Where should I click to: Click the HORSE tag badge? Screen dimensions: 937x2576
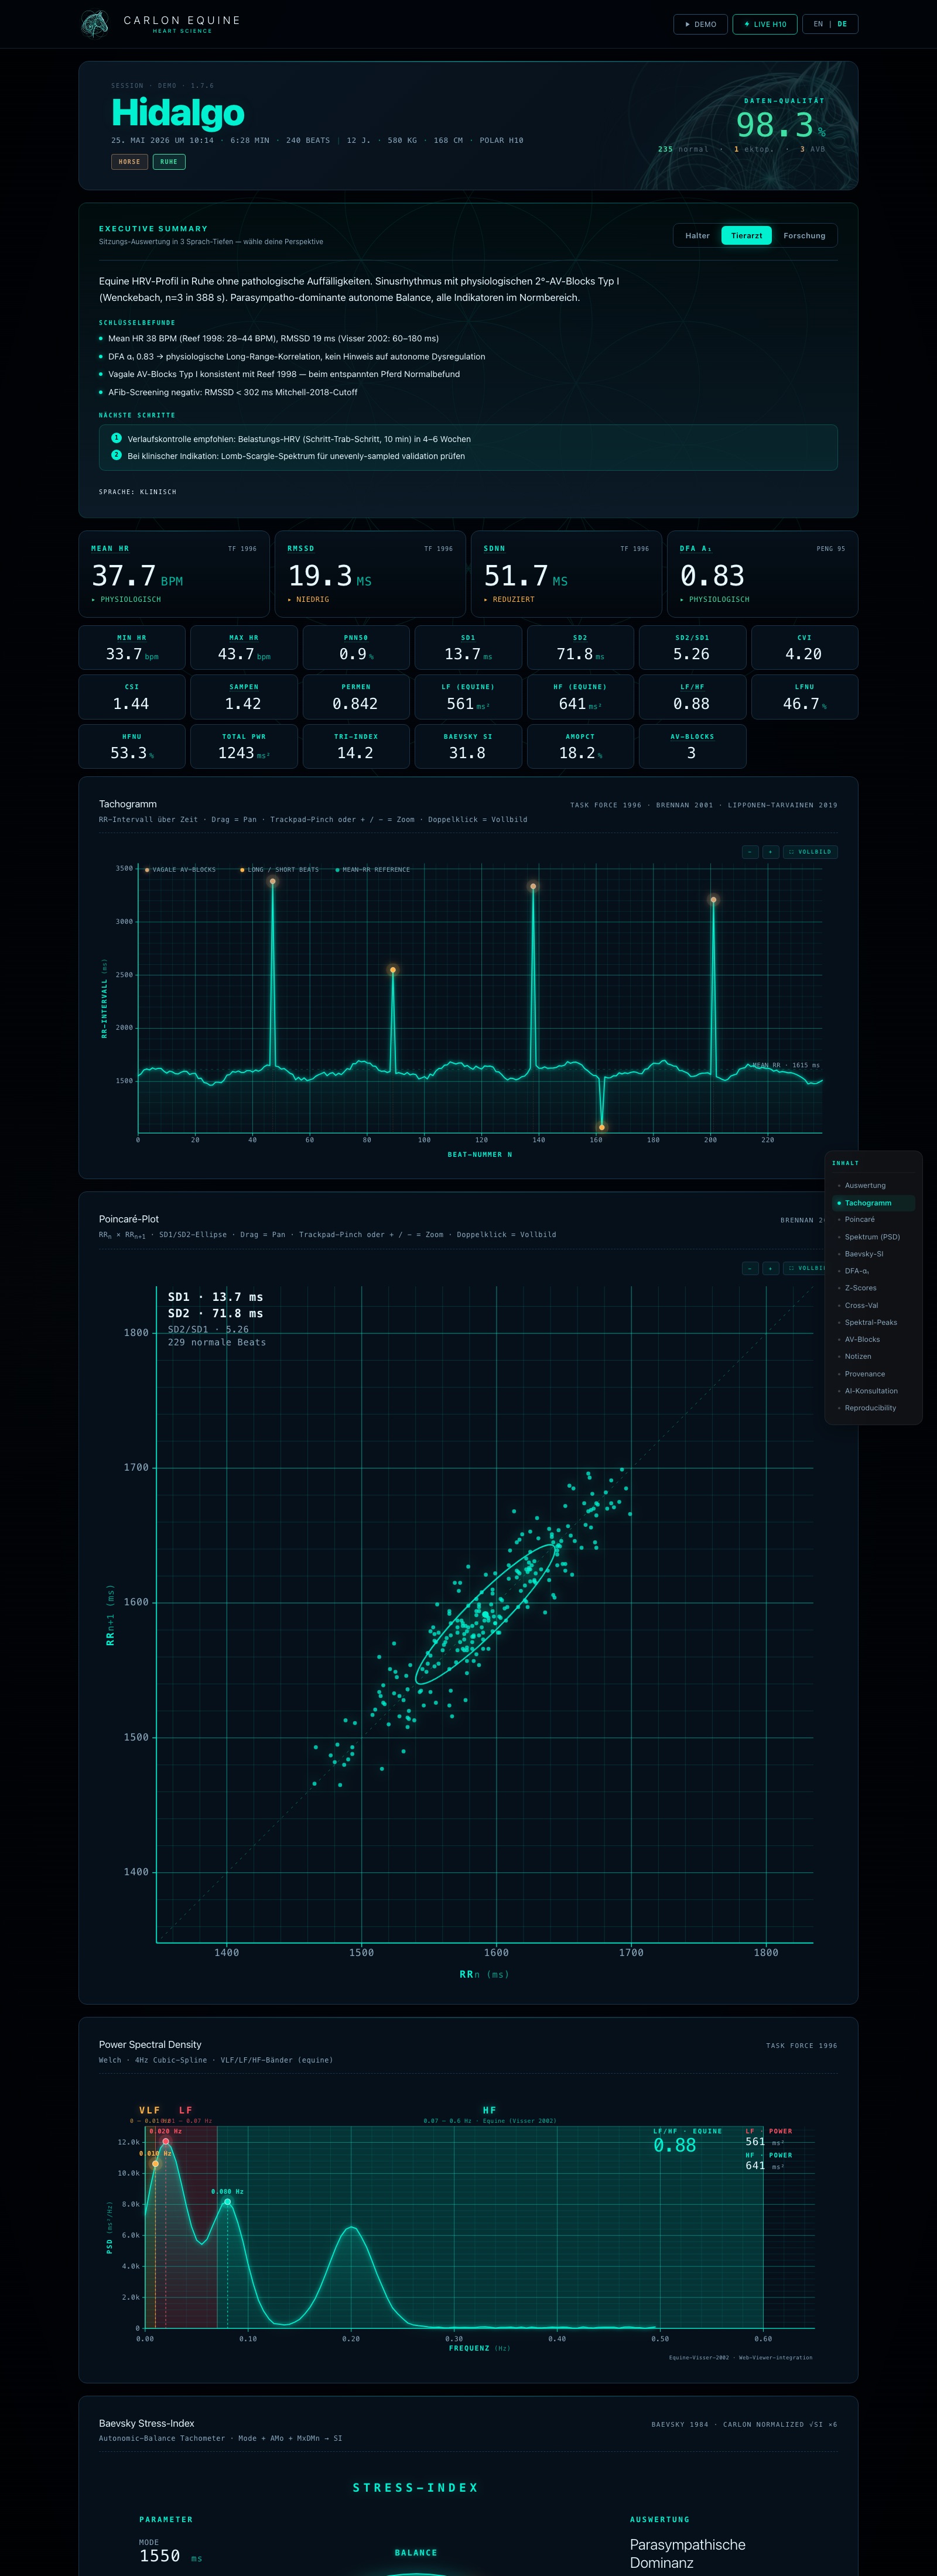(x=129, y=161)
